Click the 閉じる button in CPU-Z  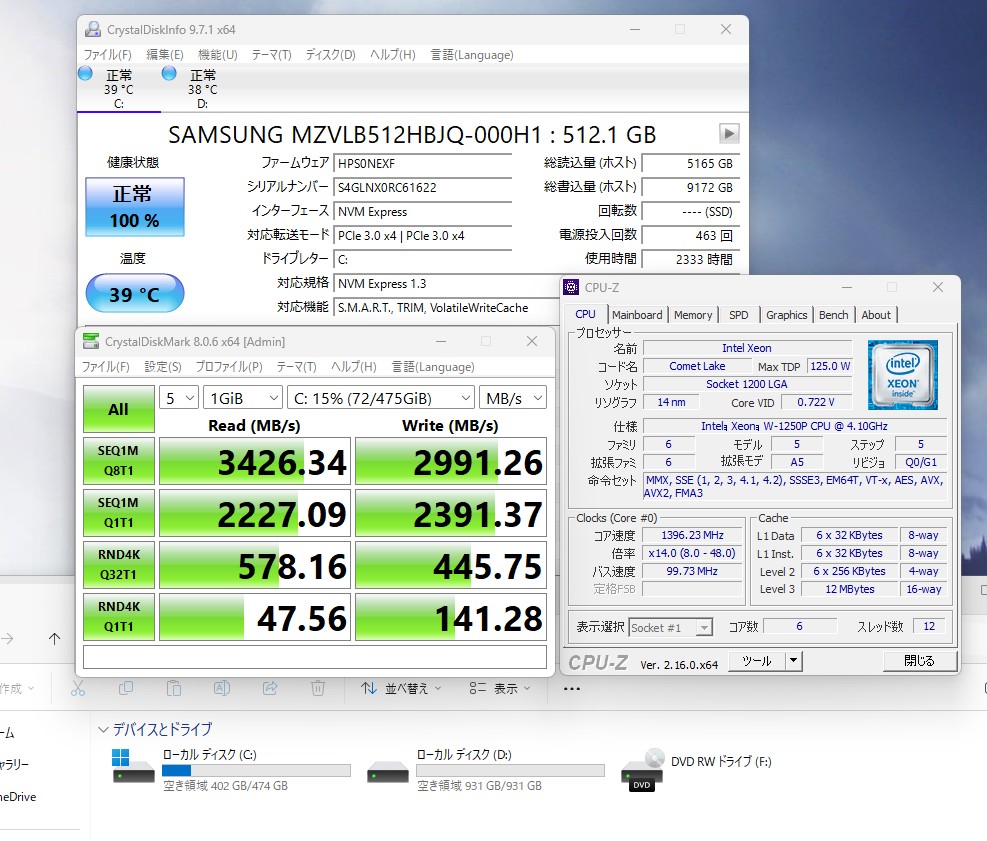[x=920, y=660]
